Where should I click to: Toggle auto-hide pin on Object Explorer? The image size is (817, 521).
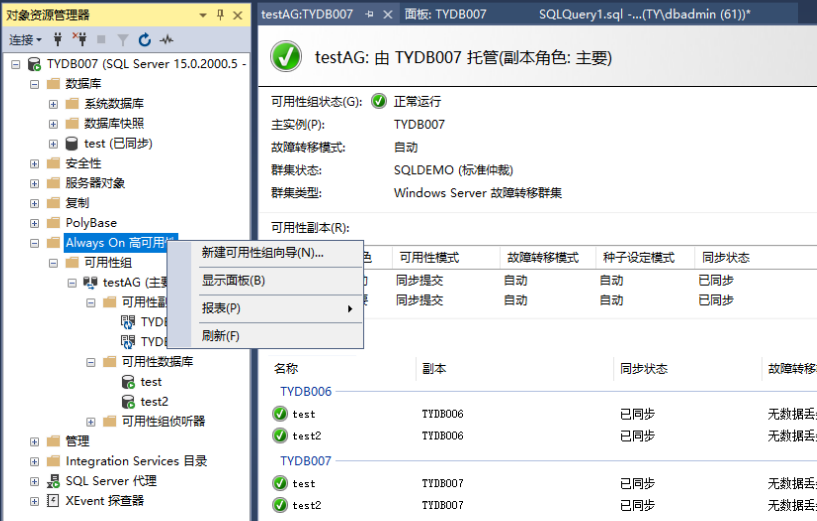tap(220, 15)
